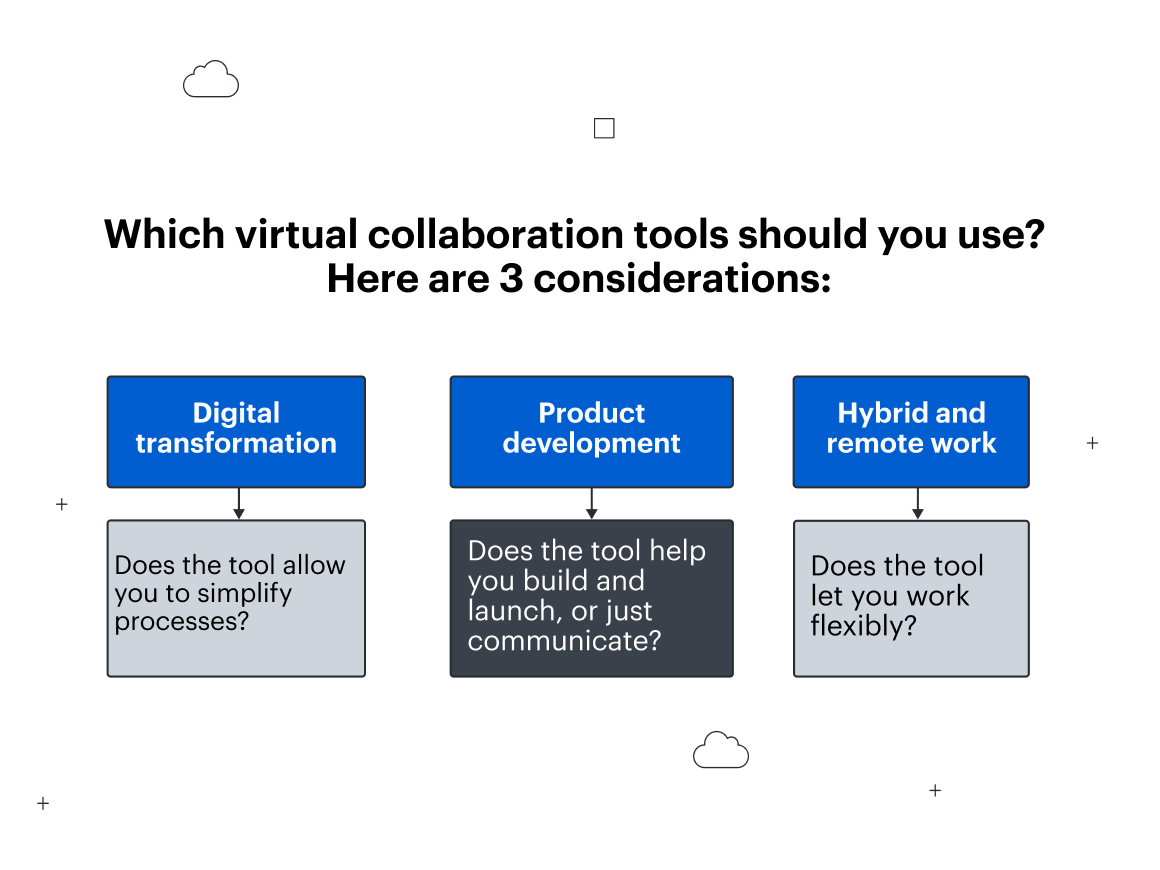Click the plus sign in the bottom-right area
Viewport: 1160px width, 870px height.
click(x=935, y=790)
